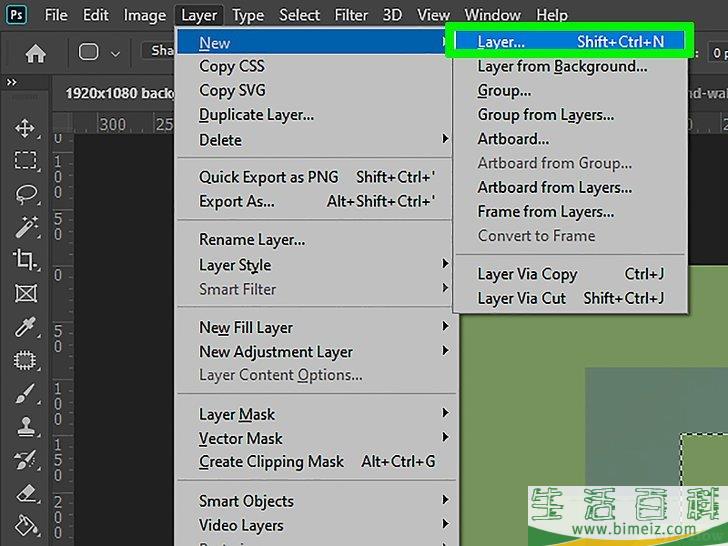Expand the New submenu item
Screen dimensions: 728x546
(314, 43)
